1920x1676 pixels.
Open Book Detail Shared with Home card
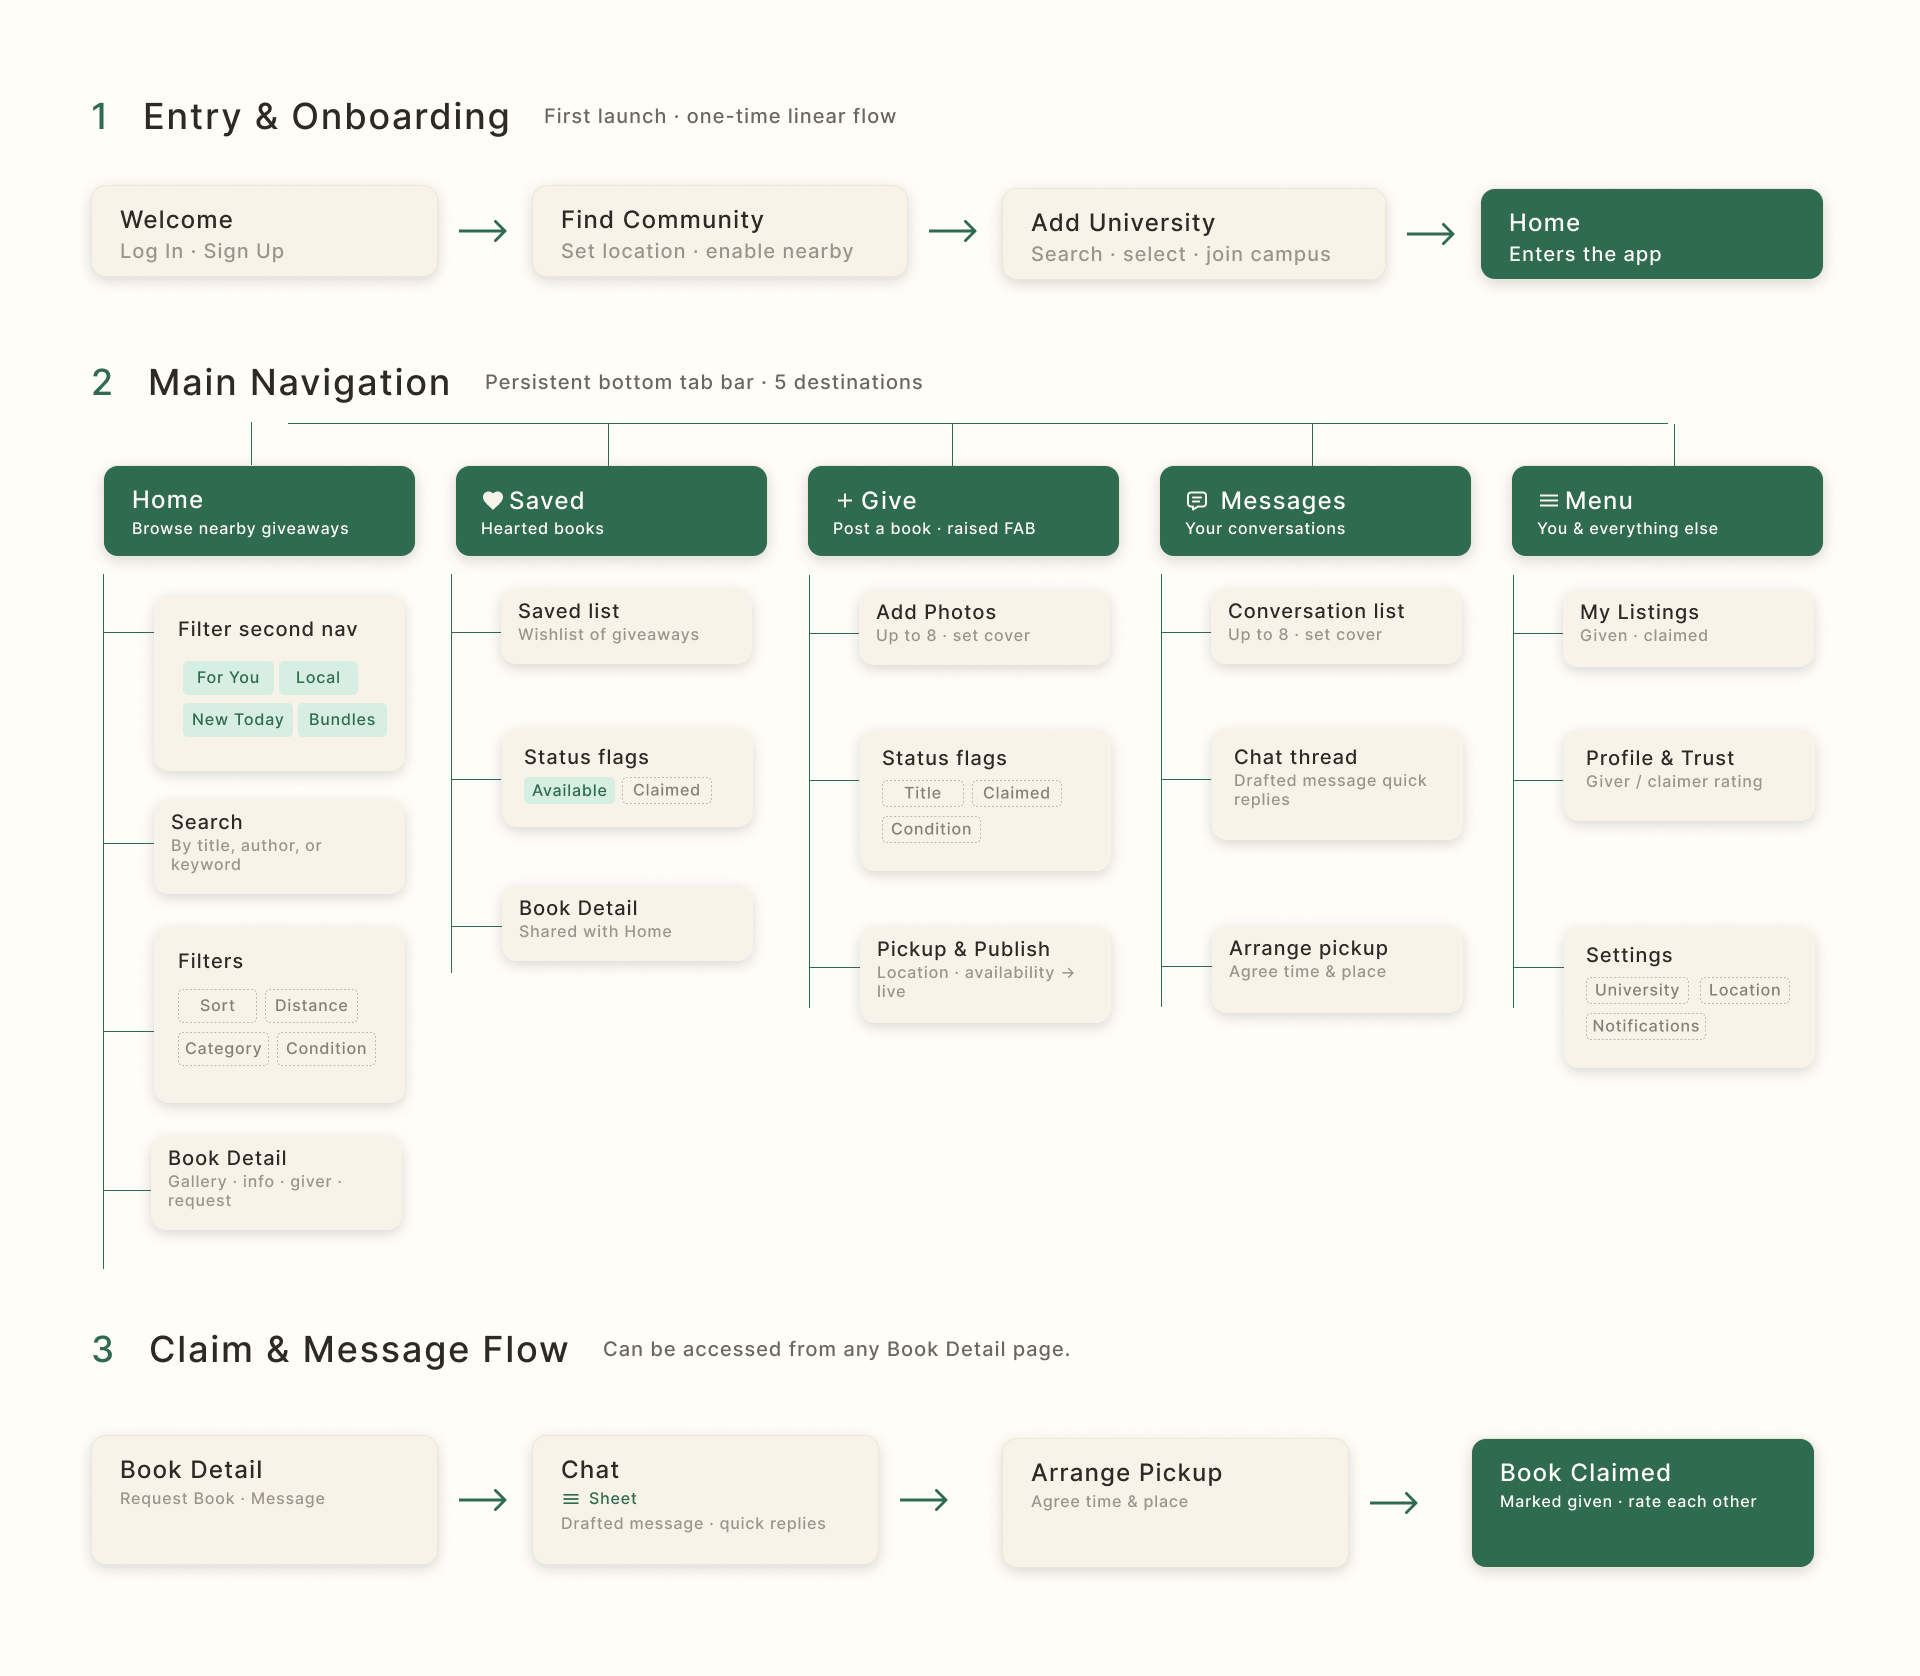tap(627, 923)
